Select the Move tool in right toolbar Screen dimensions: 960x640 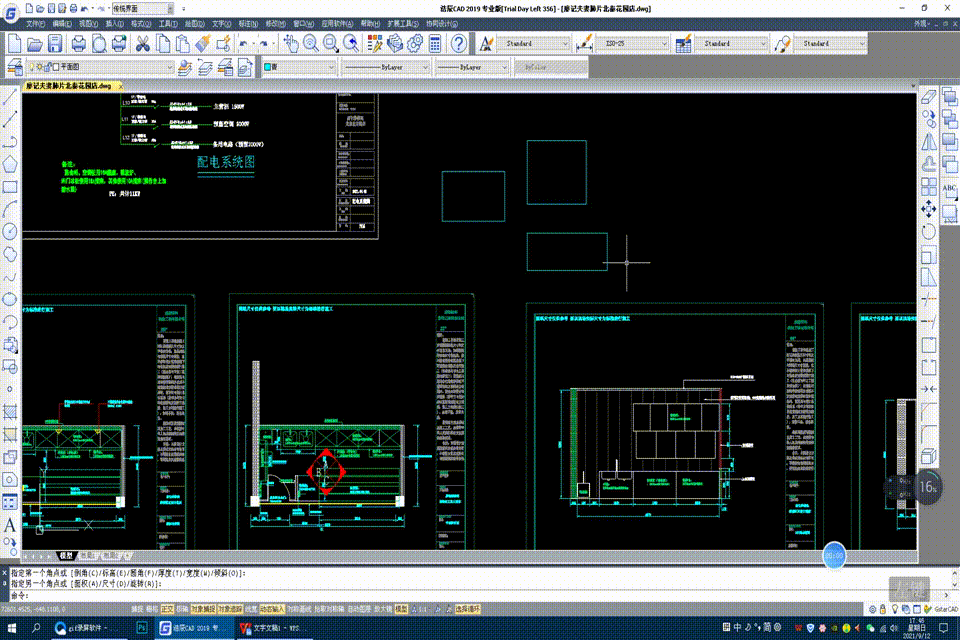(928, 210)
